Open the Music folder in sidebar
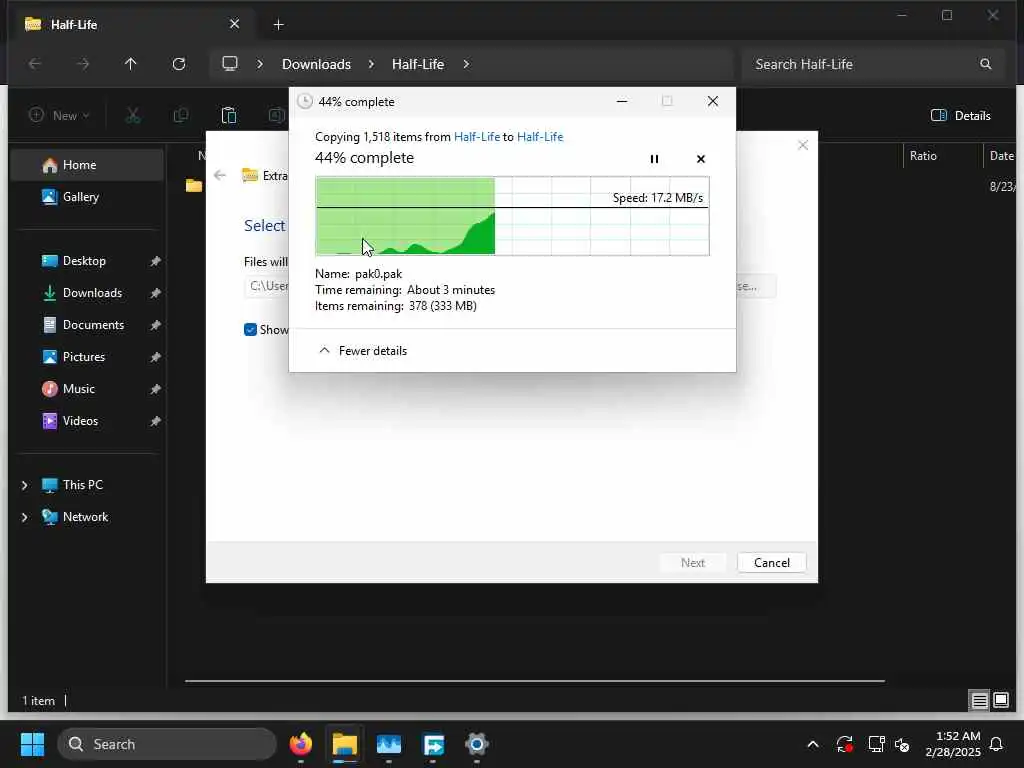 tap(78, 389)
